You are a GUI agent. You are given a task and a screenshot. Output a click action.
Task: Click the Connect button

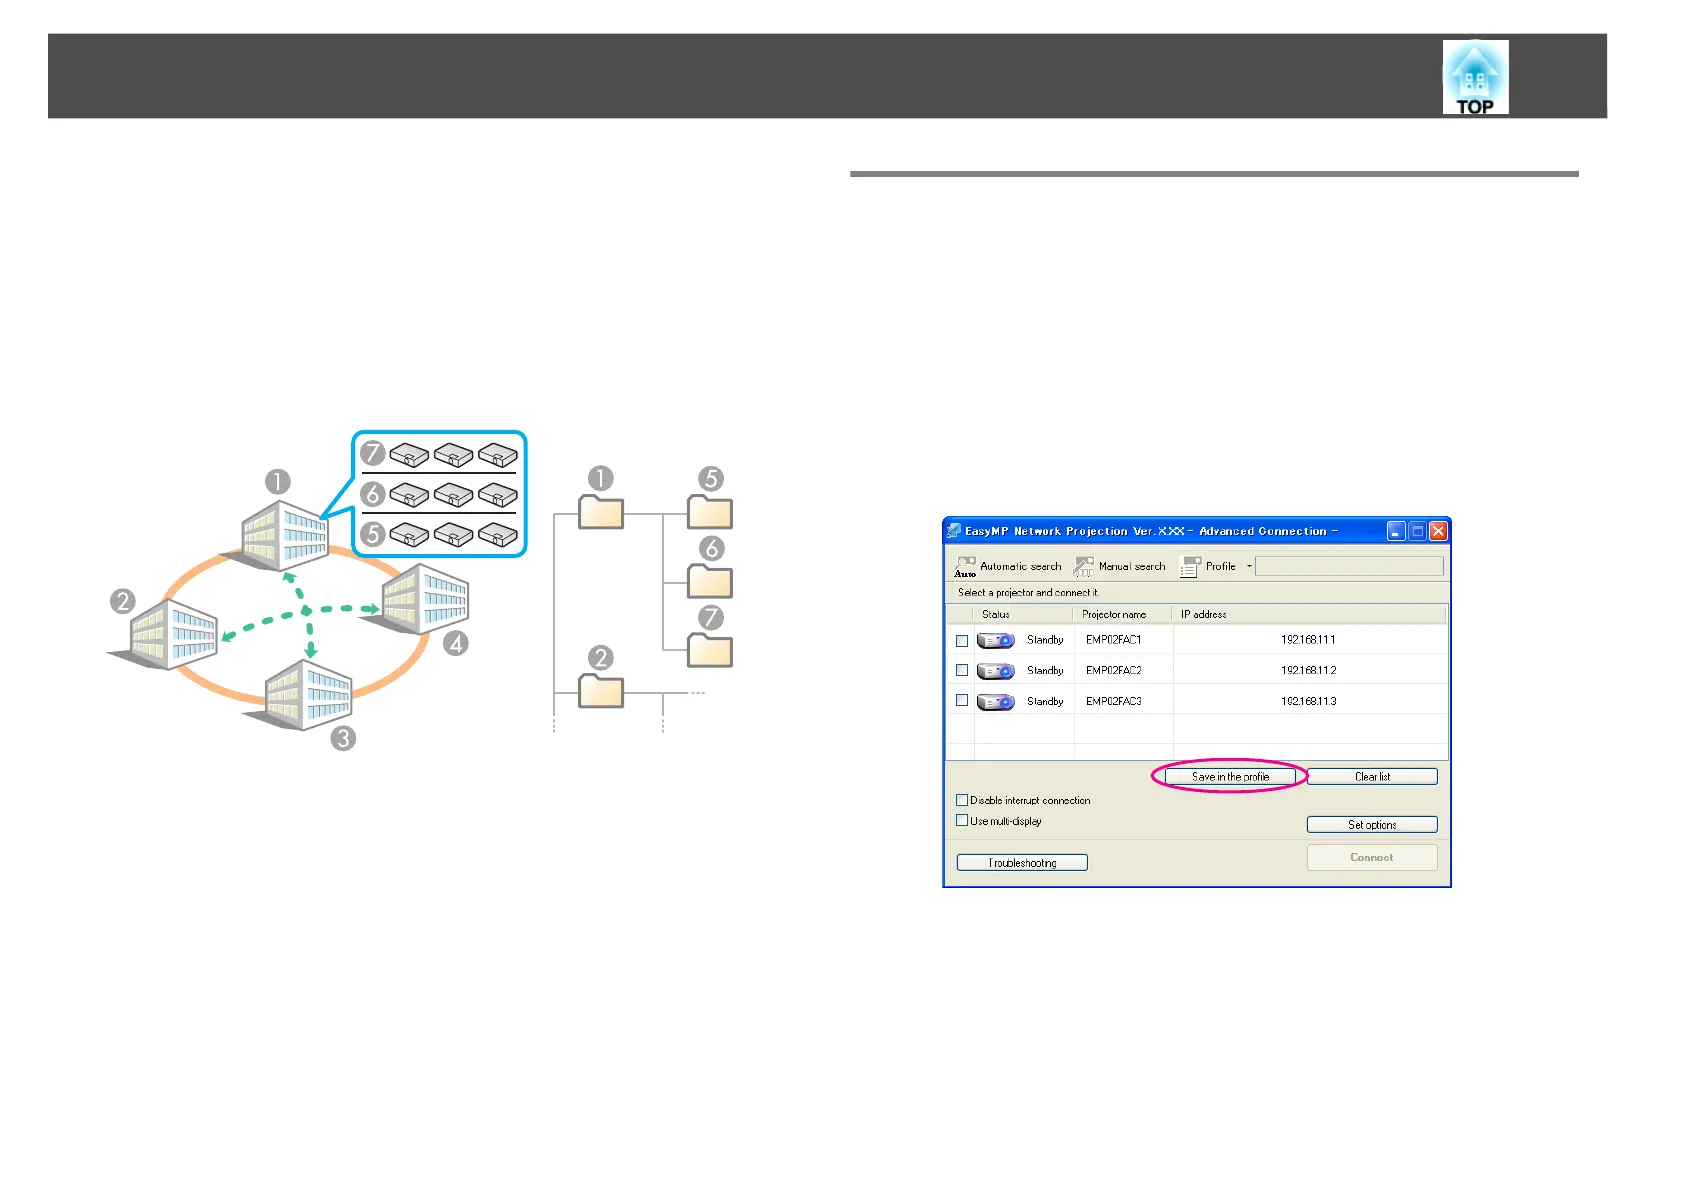click(x=1372, y=858)
